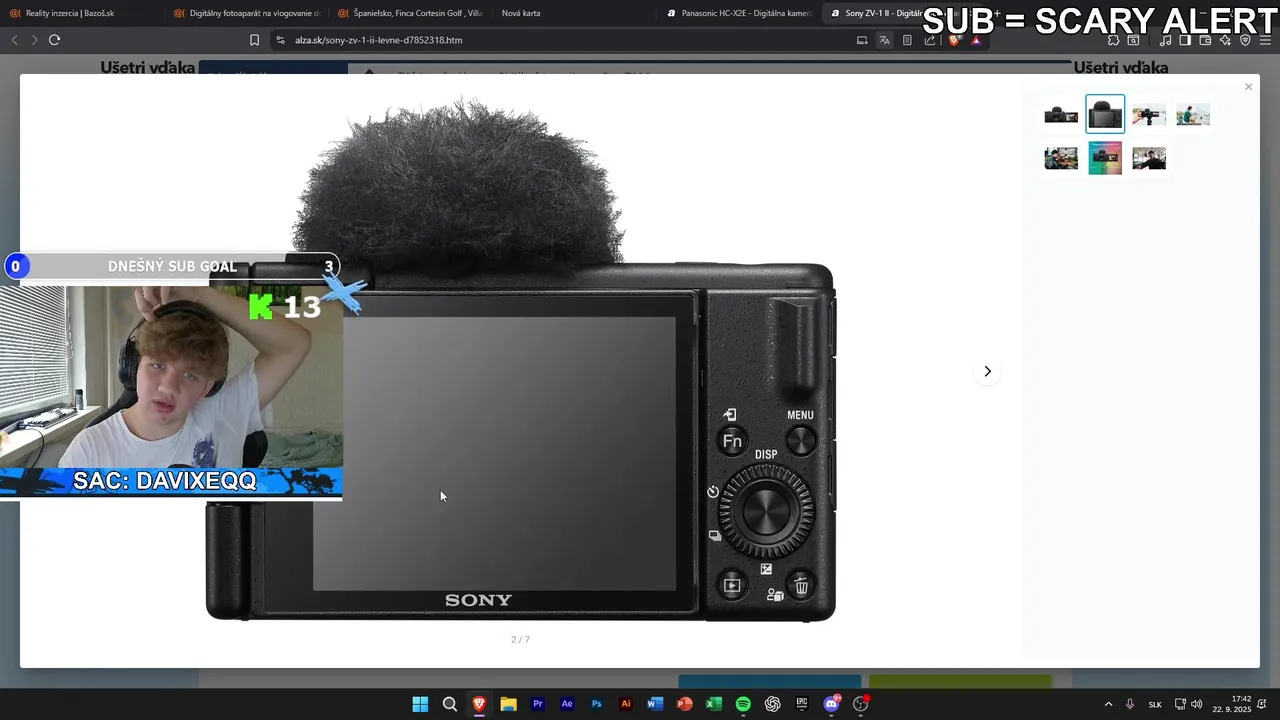The image size is (1280, 720).
Task: Open taskbar Search
Action: [x=450, y=704]
